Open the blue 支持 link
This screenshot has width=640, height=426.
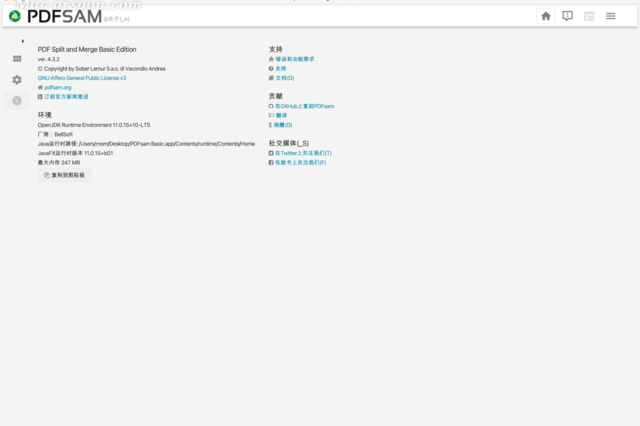[x=280, y=69]
